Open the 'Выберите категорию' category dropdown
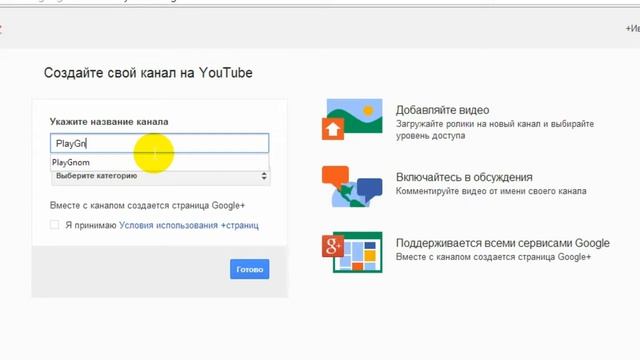 tap(160, 176)
